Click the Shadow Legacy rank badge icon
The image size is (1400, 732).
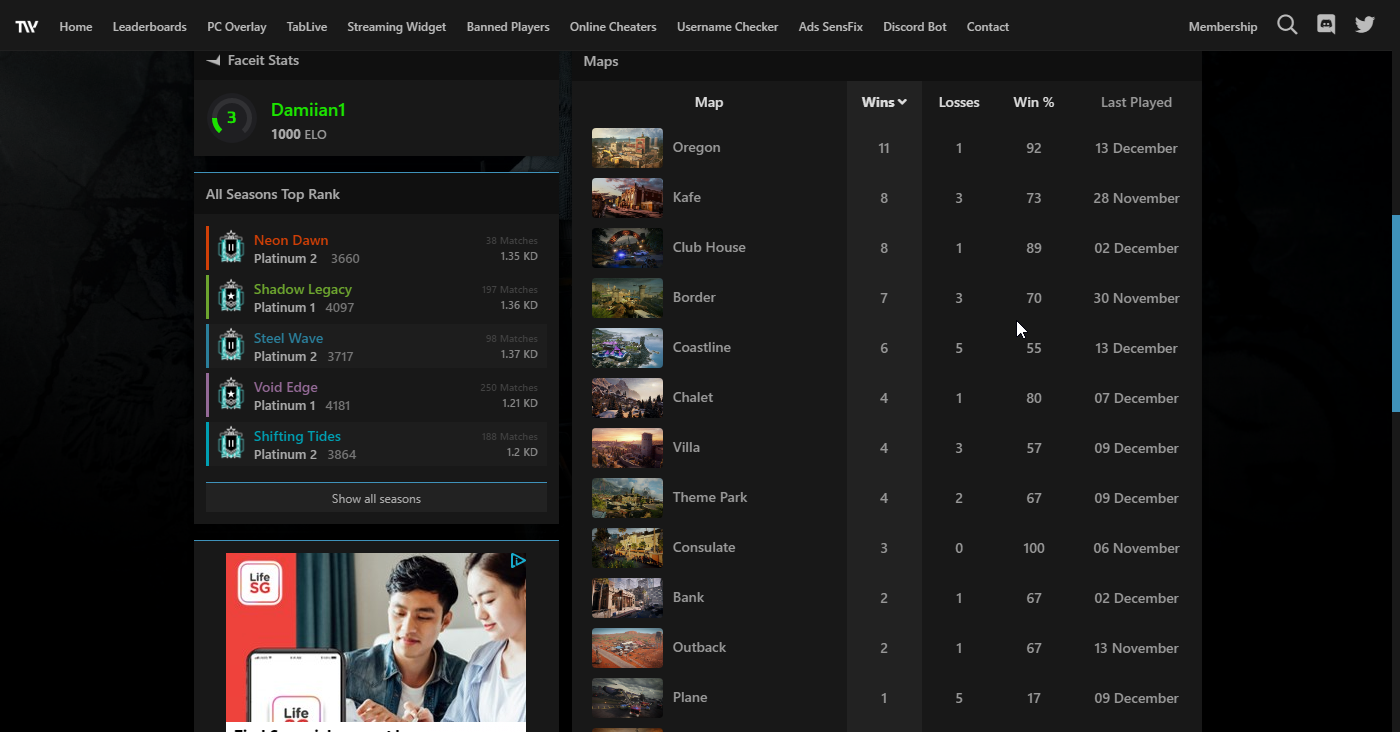(x=231, y=297)
